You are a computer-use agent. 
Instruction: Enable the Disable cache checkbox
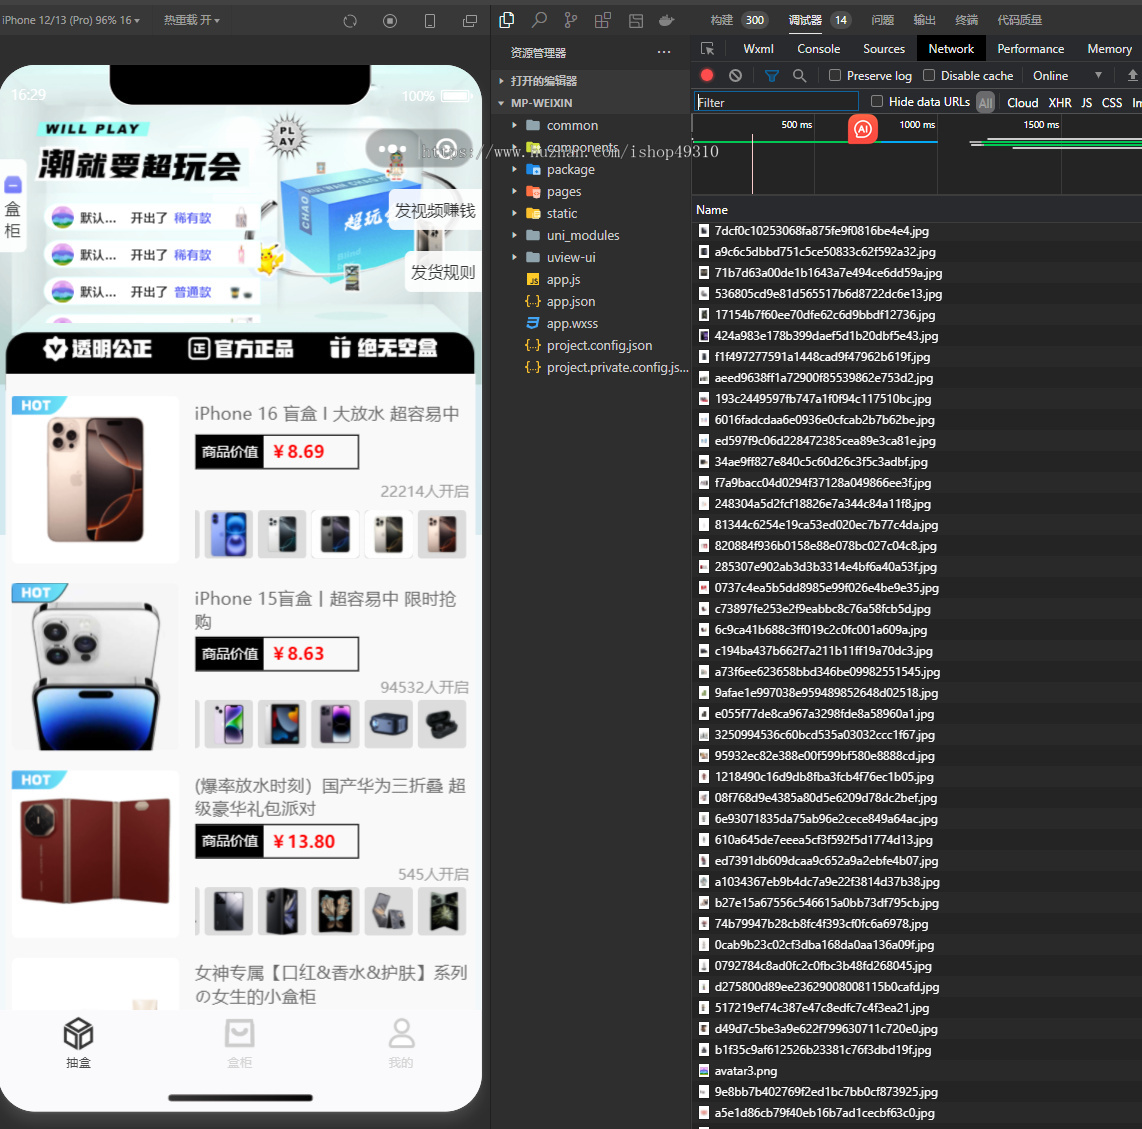click(x=929, y=75)
